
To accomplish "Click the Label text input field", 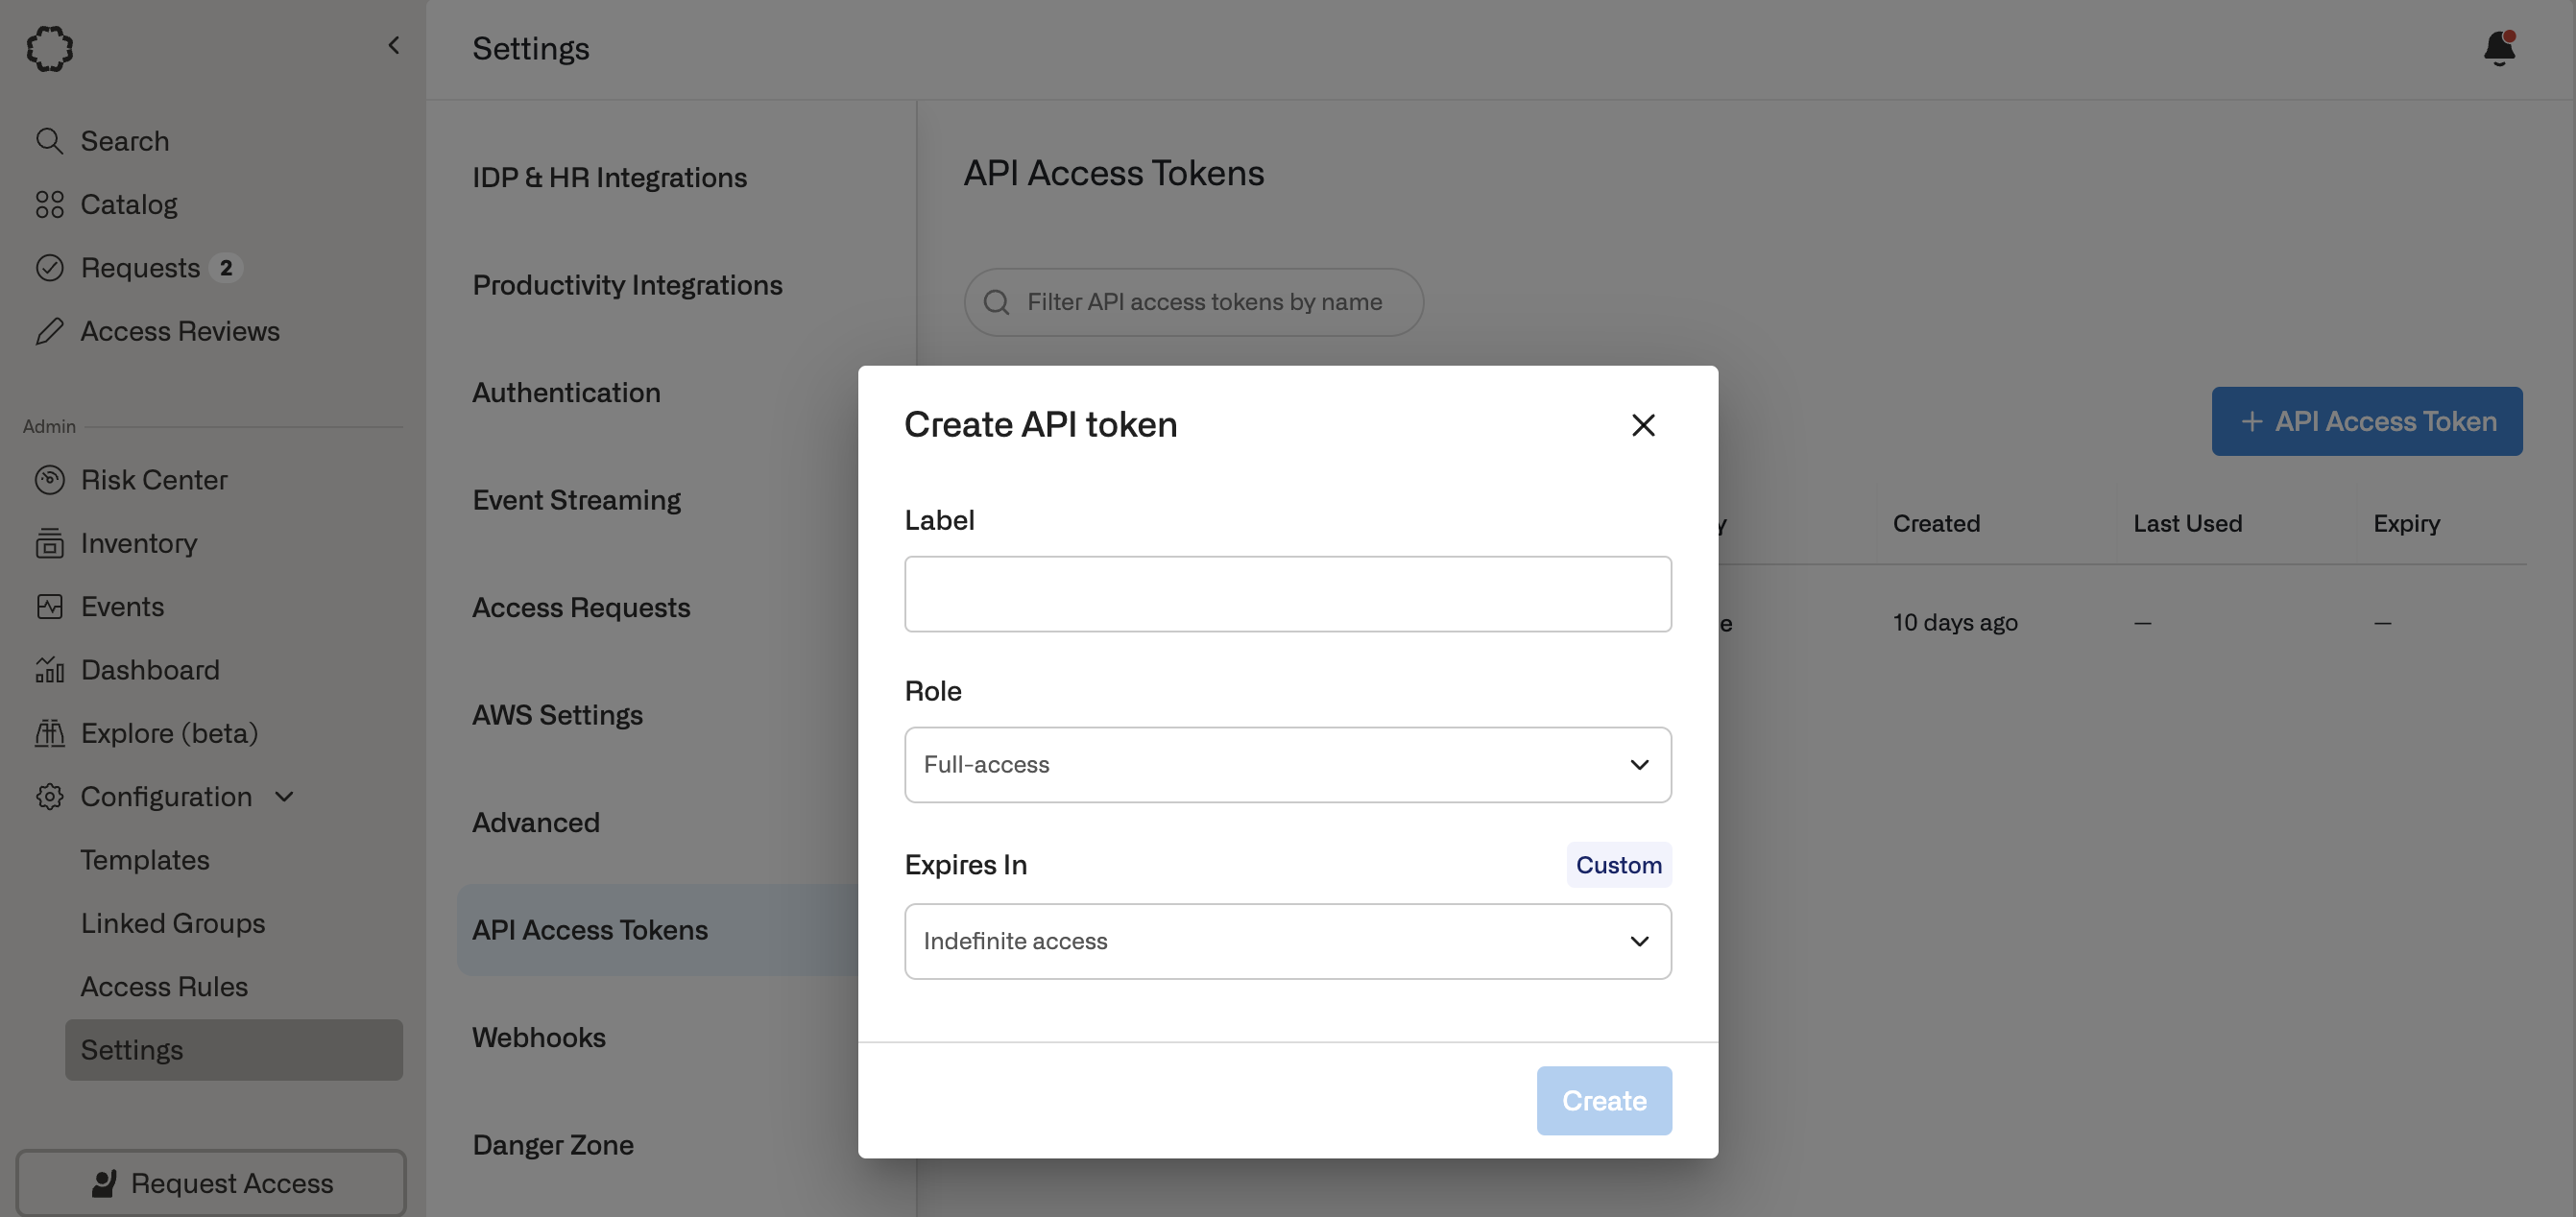I will (x=1287, y=594).
